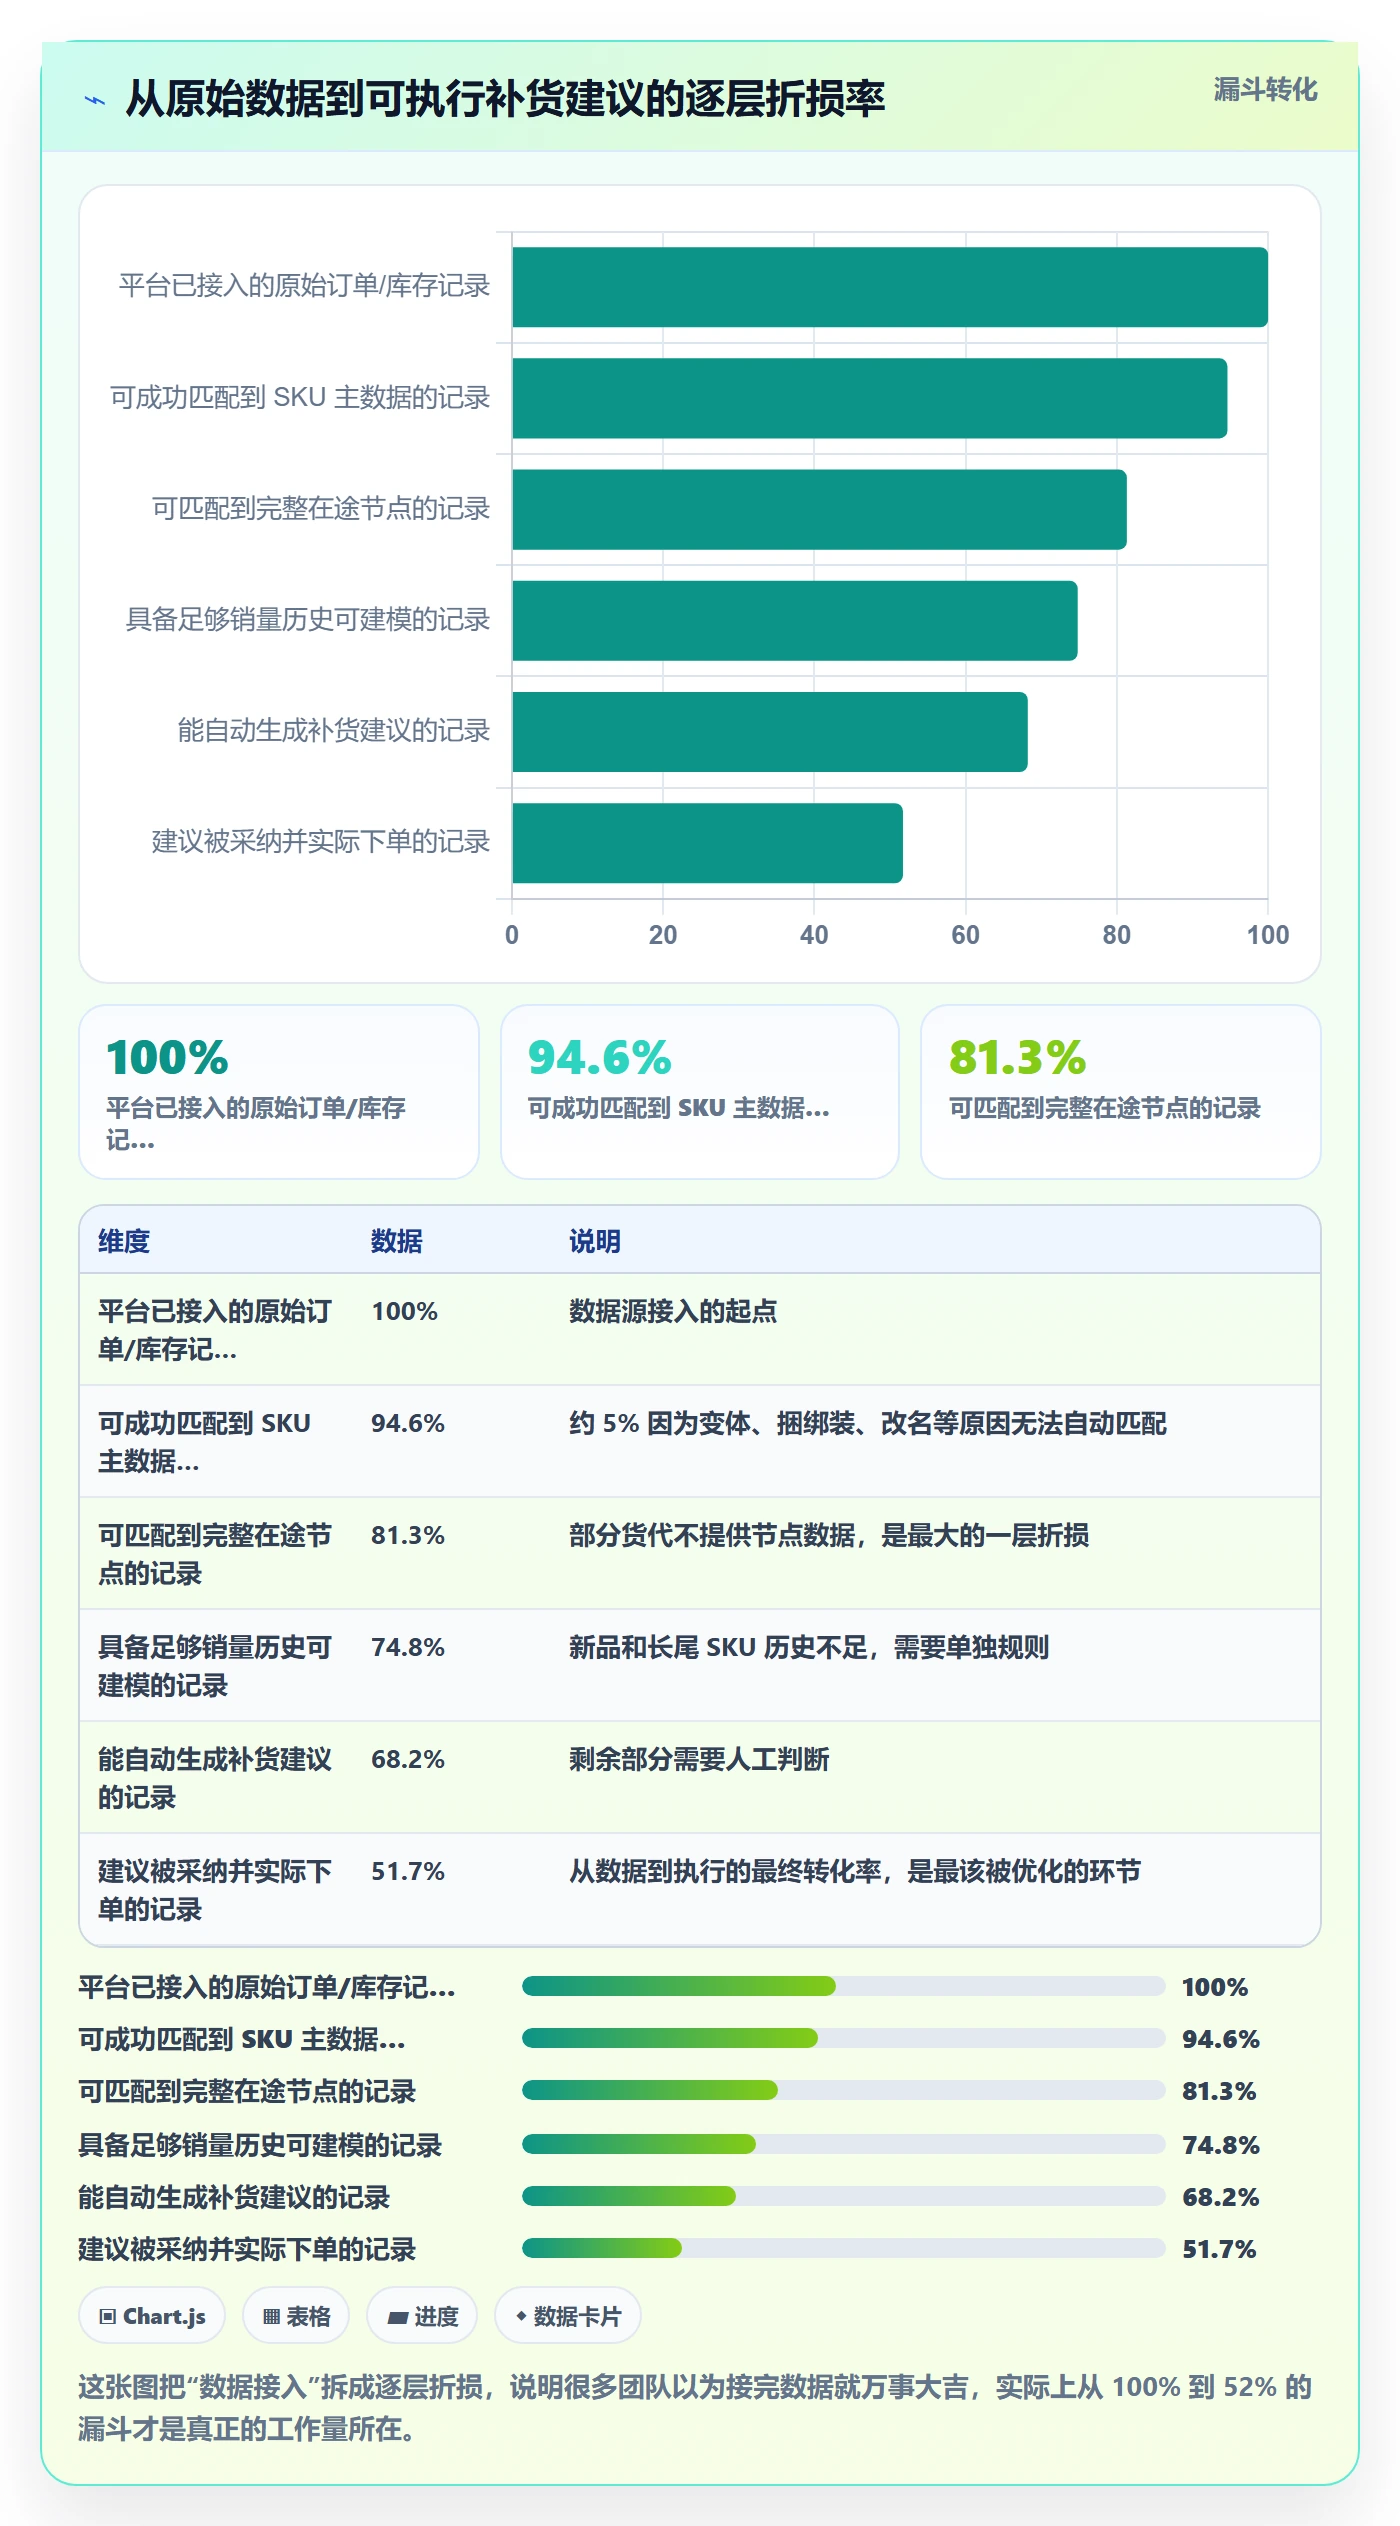
Task: Click the chart bar for 能自动生成补货建议的记录
Action: coord(770,731)
